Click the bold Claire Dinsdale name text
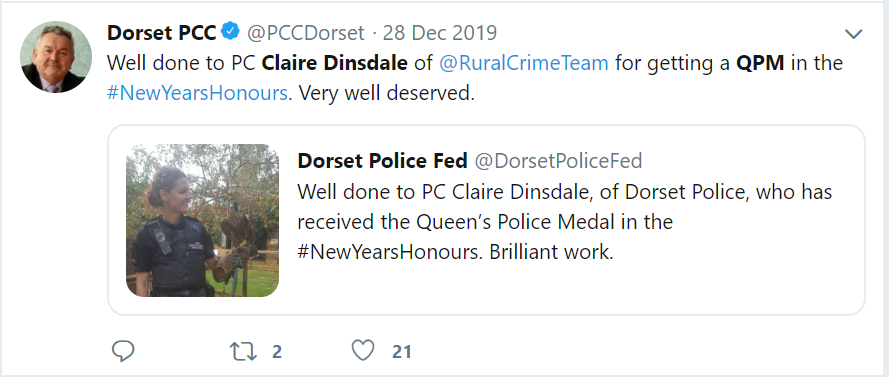Screen dimensions: 889x377 pos(335,63)
